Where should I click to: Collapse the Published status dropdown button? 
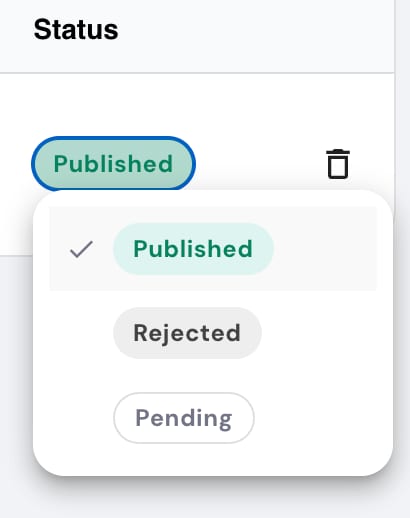click(x=113, y=164)
